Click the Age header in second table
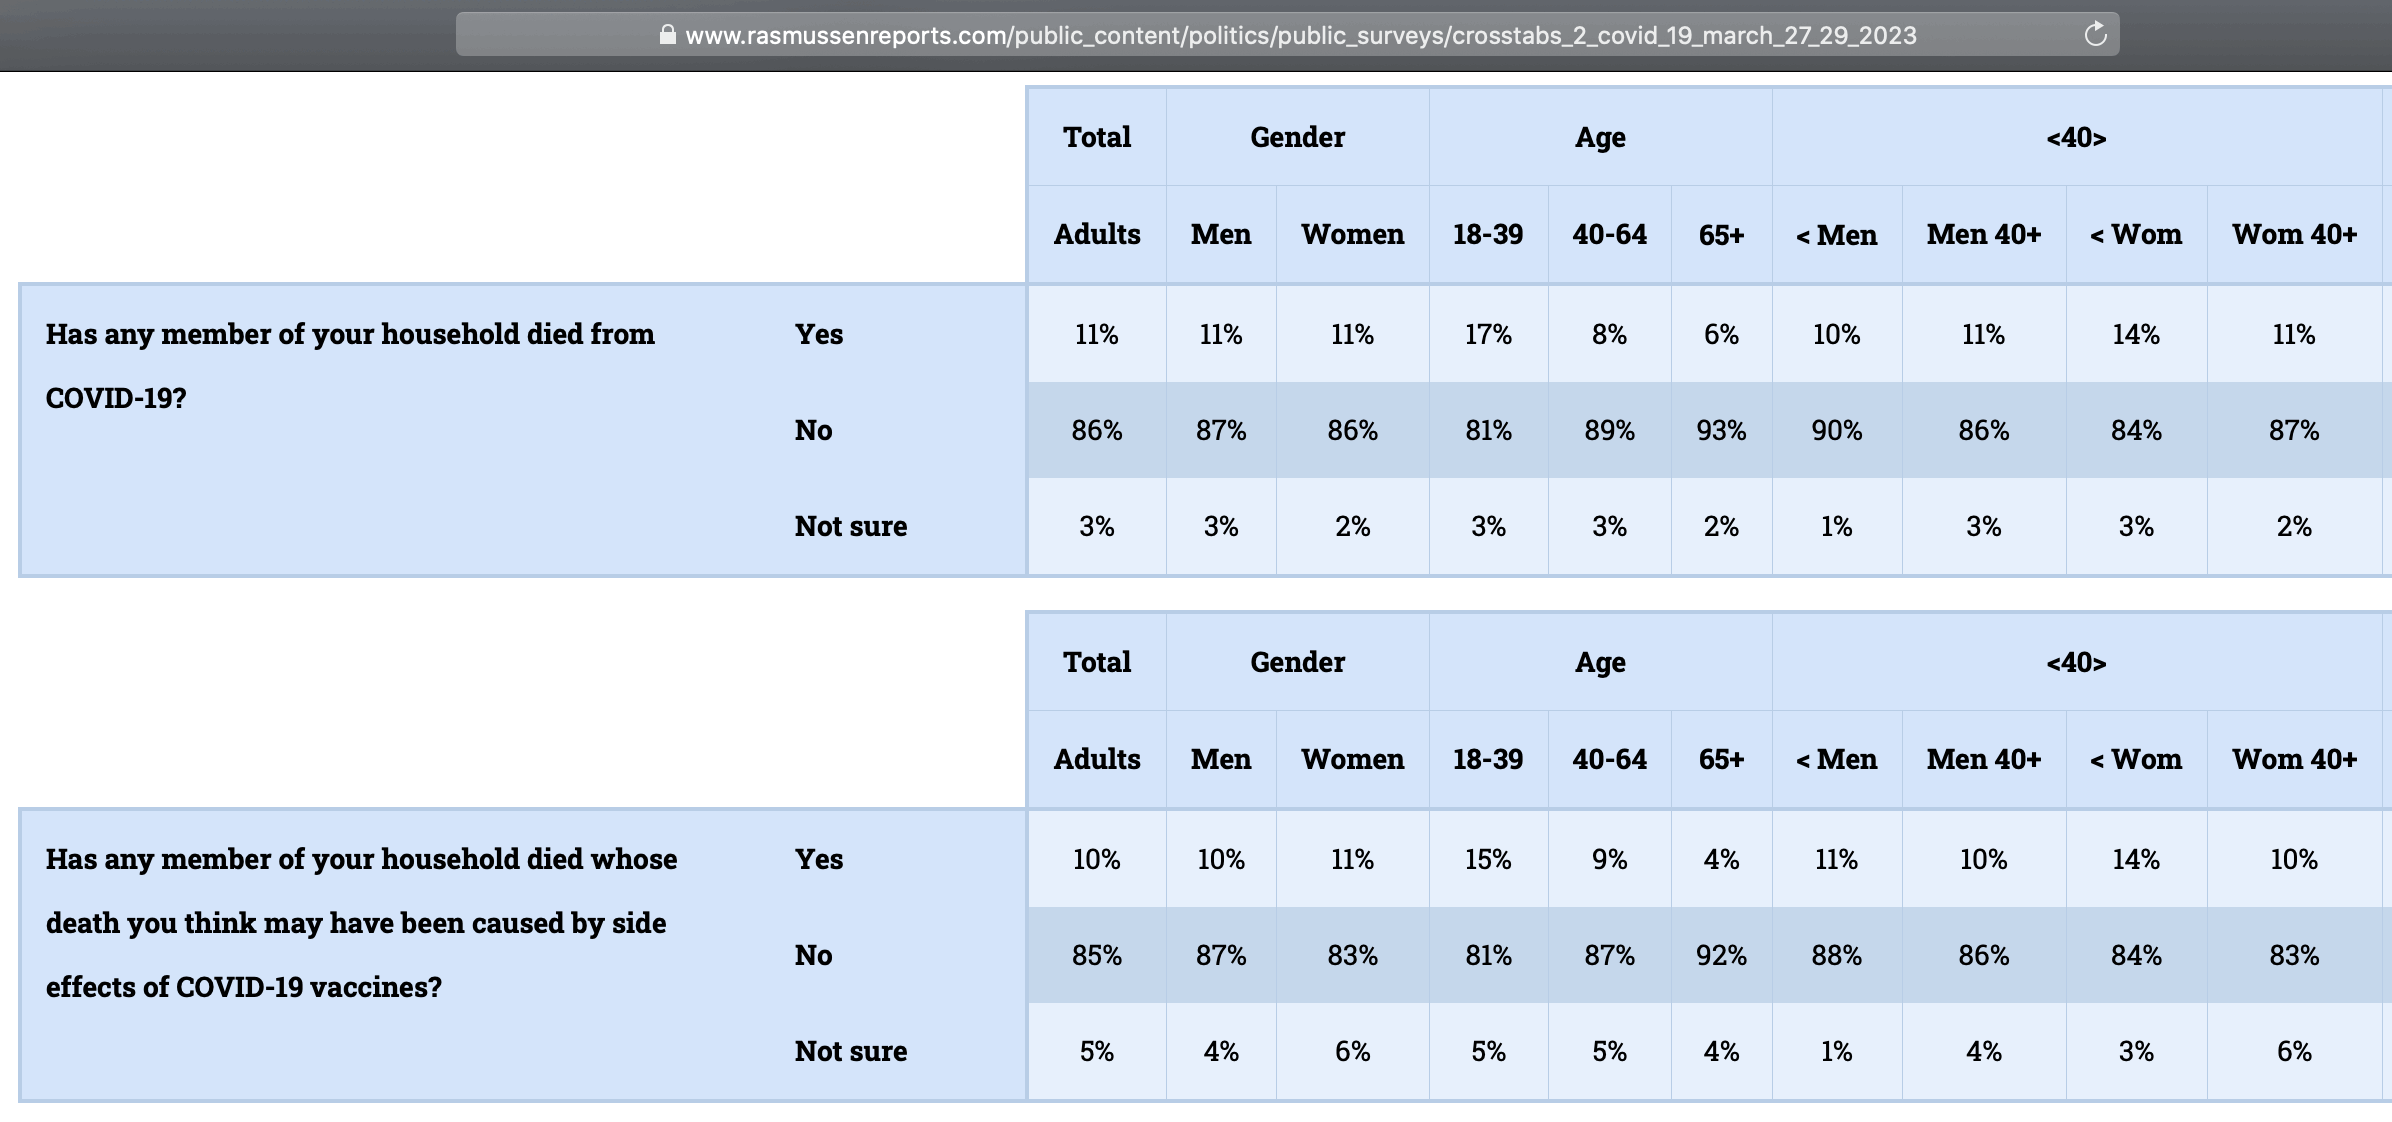Image resolution: width=2392 pixels, height=1122 pixels. pos(1600,662)
